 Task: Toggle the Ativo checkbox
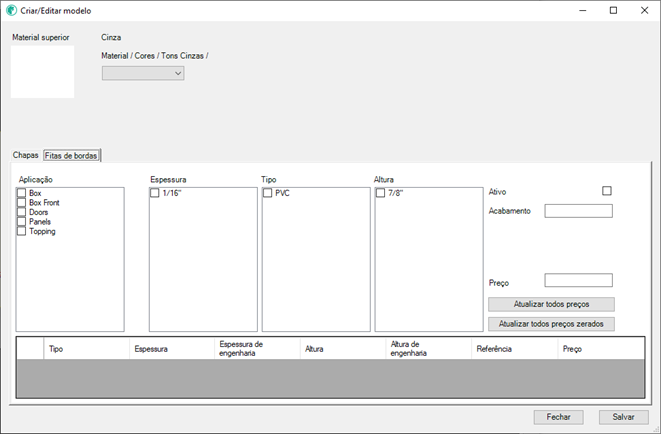click(x=606, y=191)
